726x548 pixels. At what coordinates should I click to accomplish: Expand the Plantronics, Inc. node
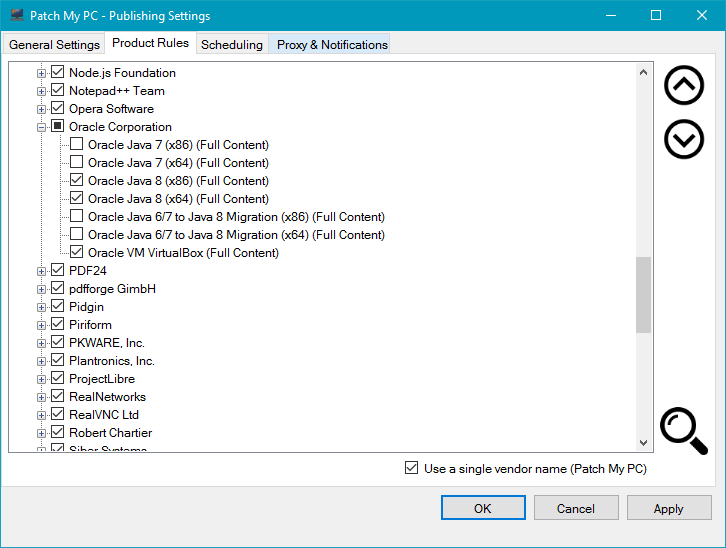41,361
